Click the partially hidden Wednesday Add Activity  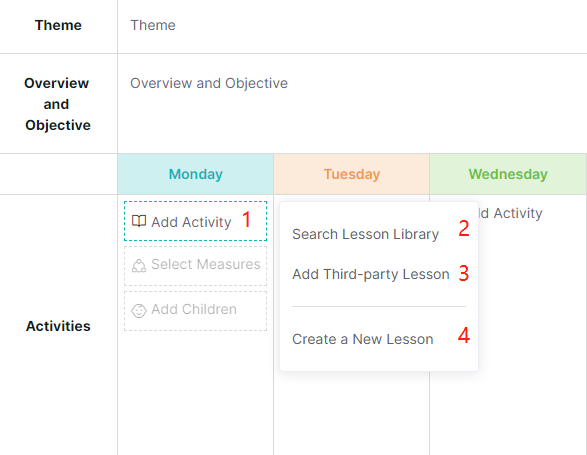pyautogui.click(x=511, y=213)
